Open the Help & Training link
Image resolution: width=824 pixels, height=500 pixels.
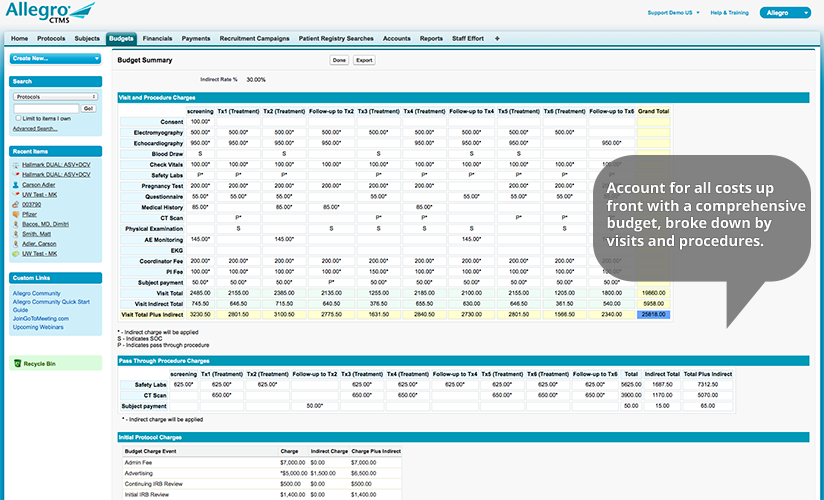pyautogui.click(x=729, y=13)
